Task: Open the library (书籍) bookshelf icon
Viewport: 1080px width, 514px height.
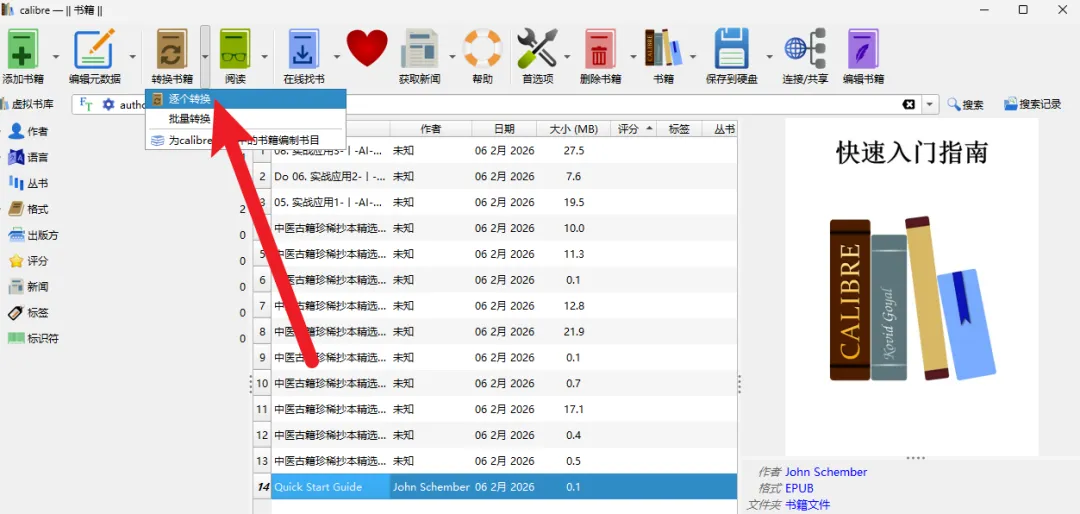Action: tap(663, 48)
